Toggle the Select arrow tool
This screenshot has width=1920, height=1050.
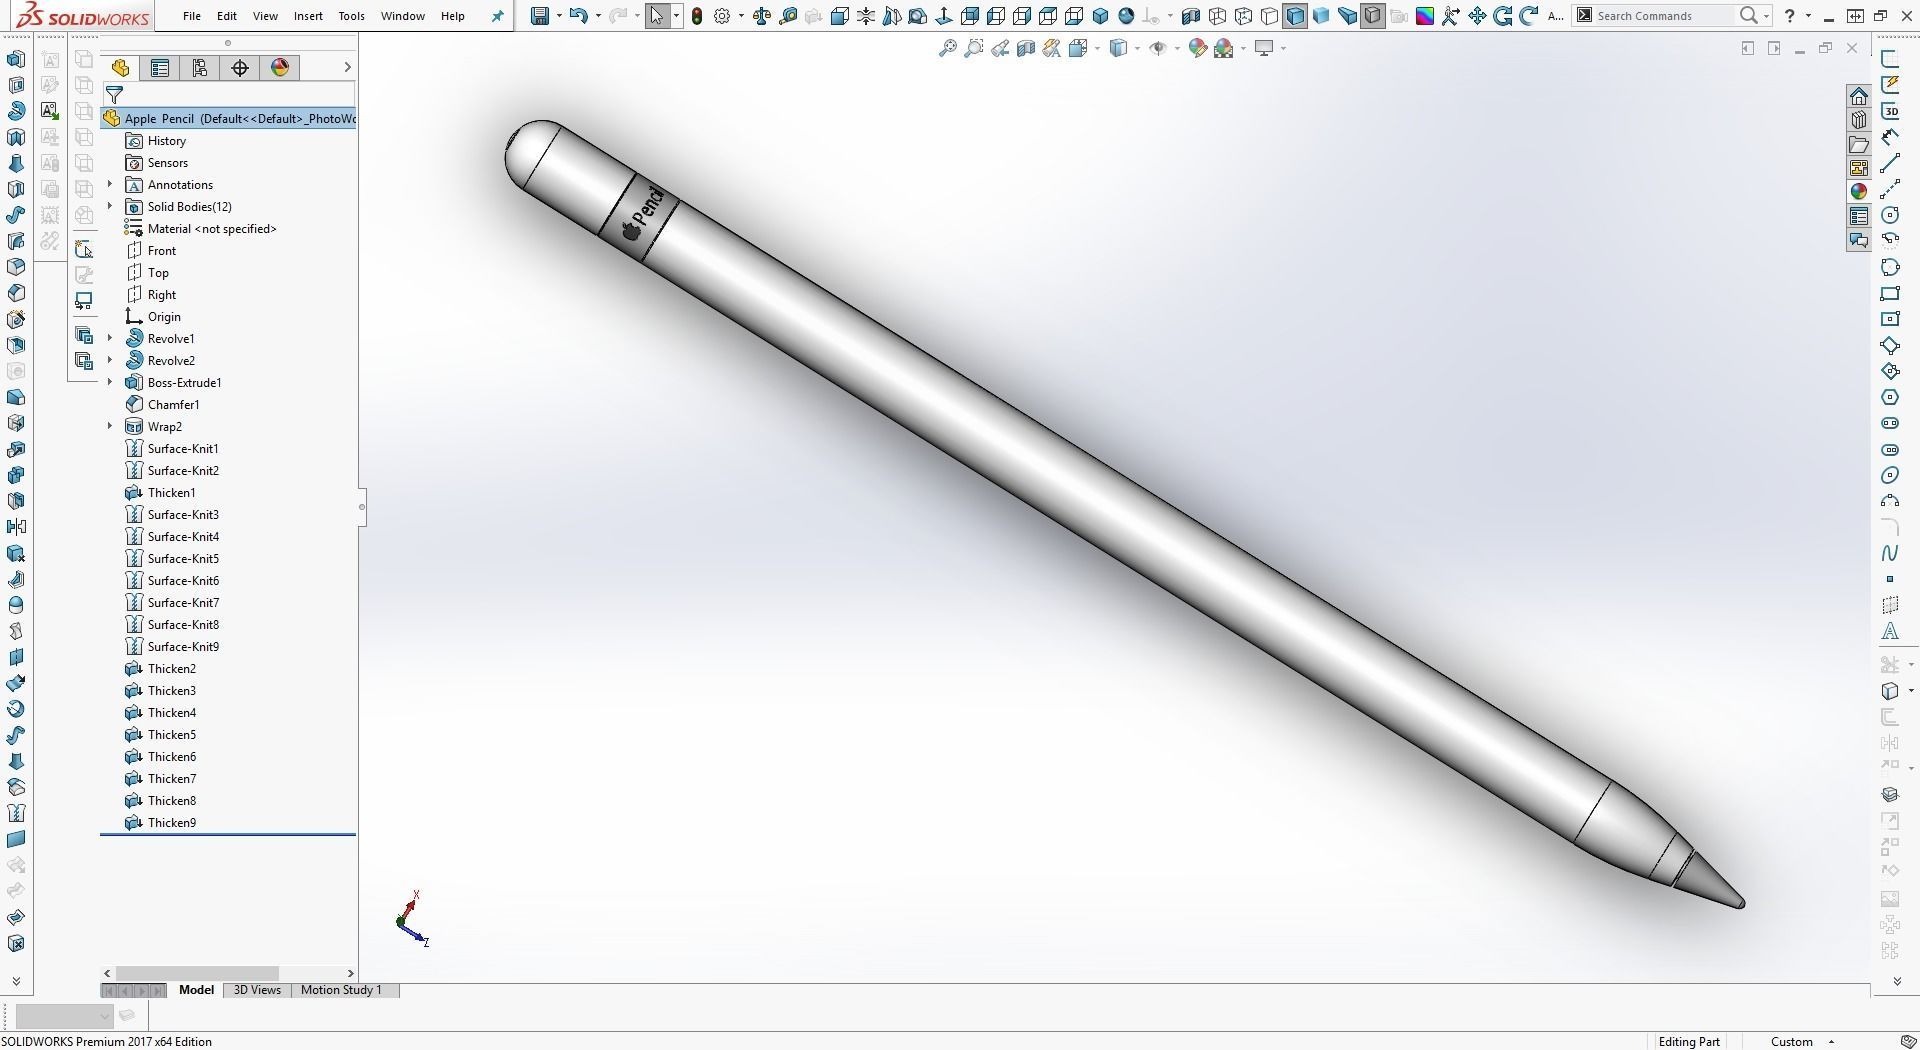pyautogui.click(x=657, y=16)
